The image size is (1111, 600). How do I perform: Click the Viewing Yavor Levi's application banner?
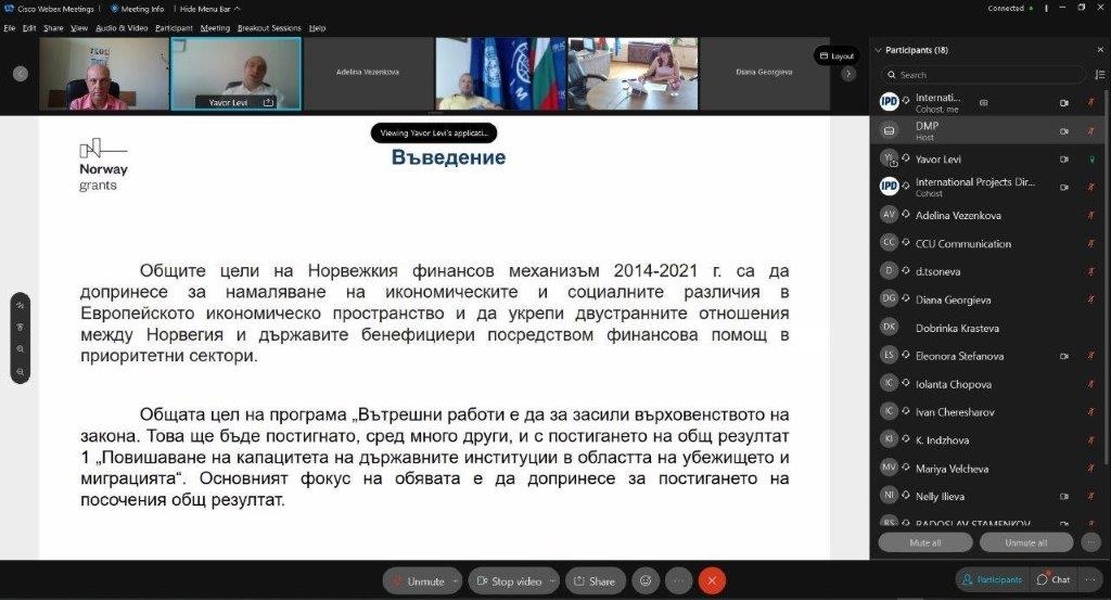tap(434, 132)
